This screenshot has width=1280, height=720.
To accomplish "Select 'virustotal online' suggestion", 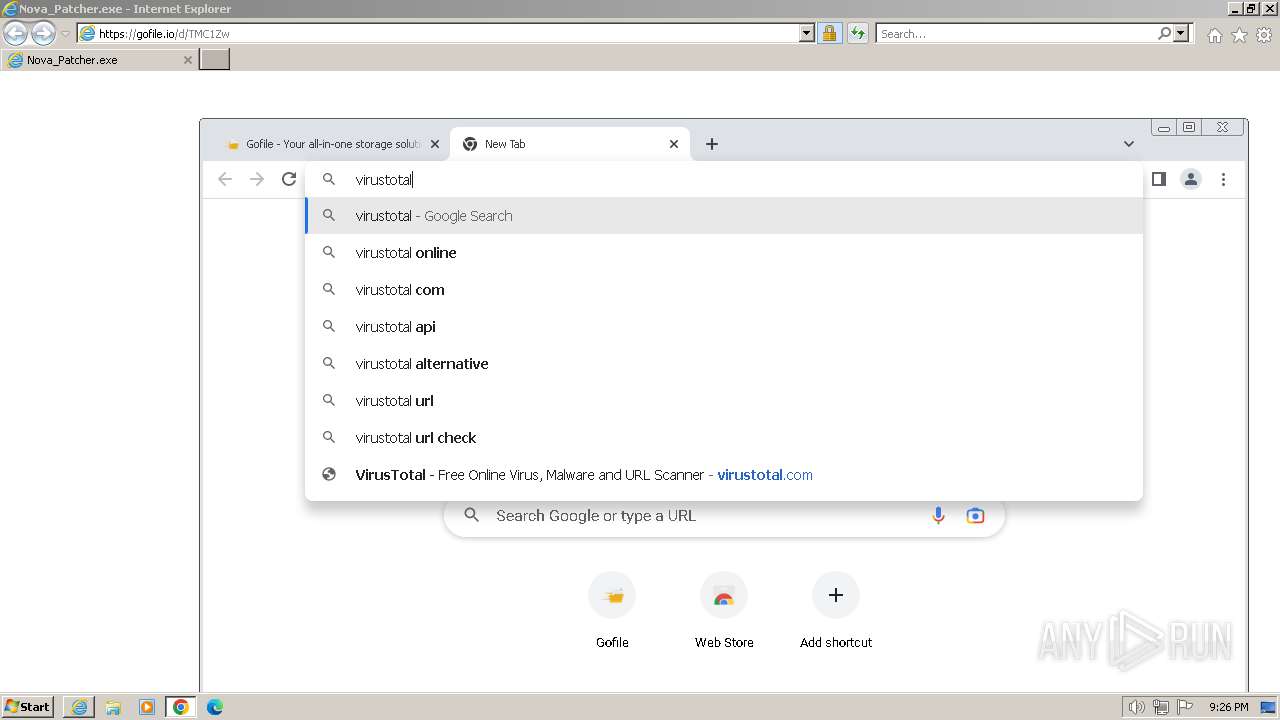I will pyautogui.click(x=724, y=253).
